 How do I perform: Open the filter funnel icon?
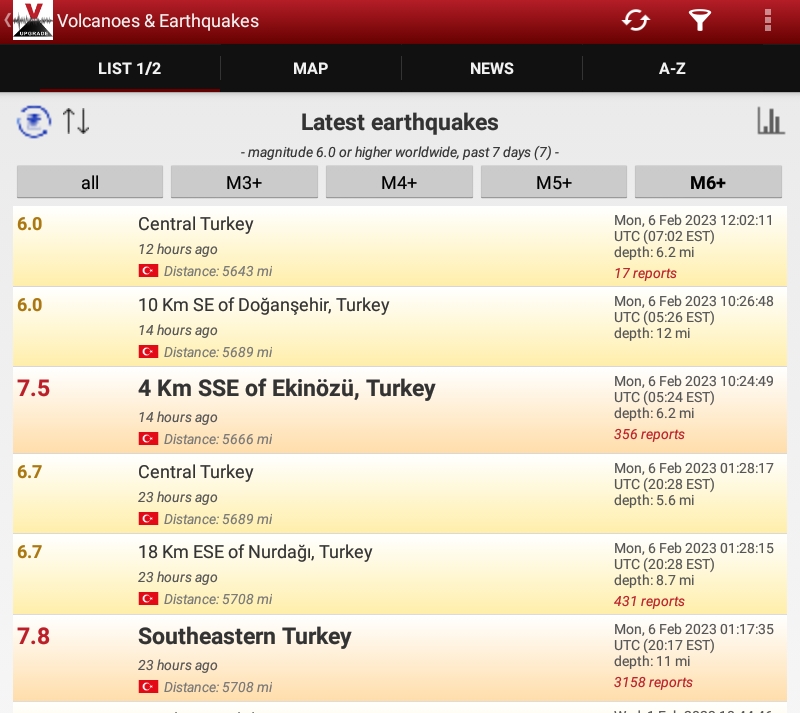(x=699, y=20)
